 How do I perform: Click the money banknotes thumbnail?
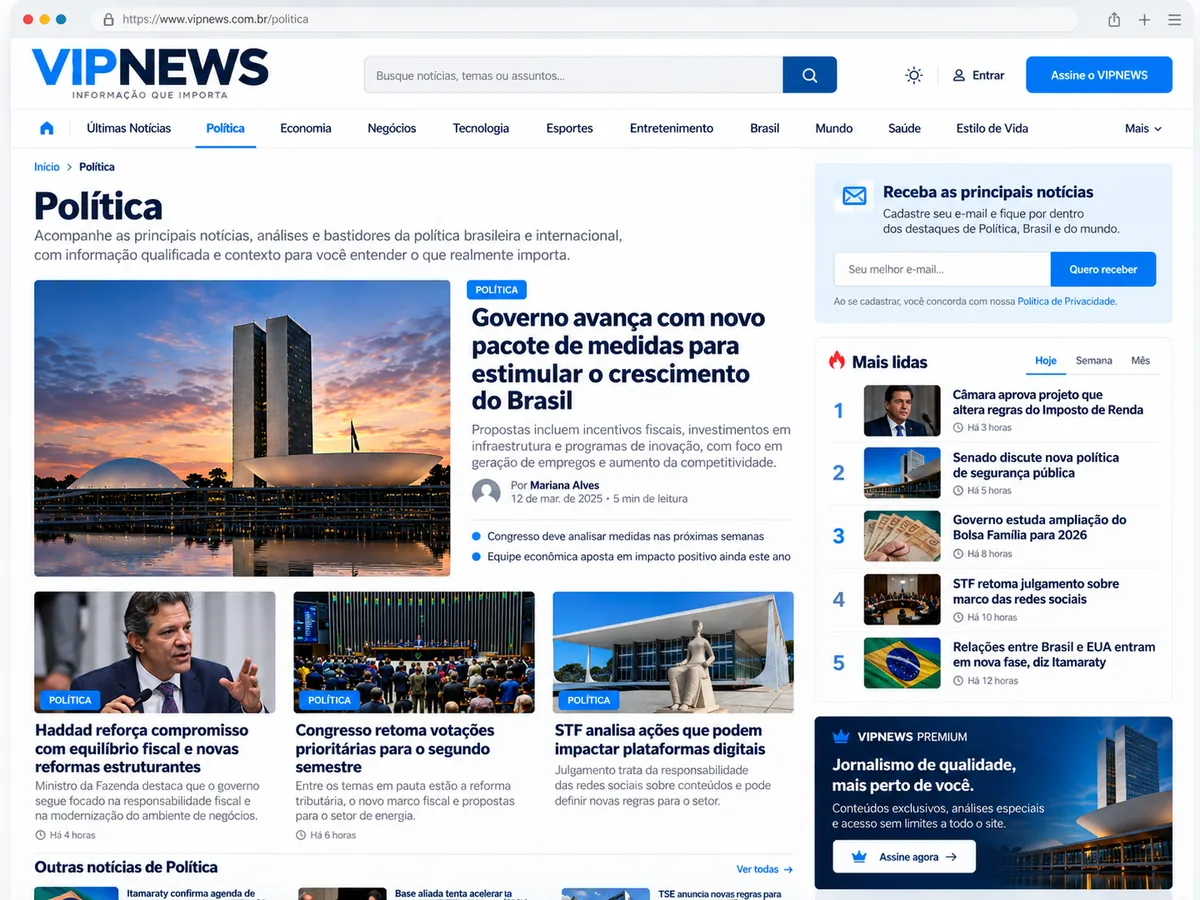pos(902,536)
